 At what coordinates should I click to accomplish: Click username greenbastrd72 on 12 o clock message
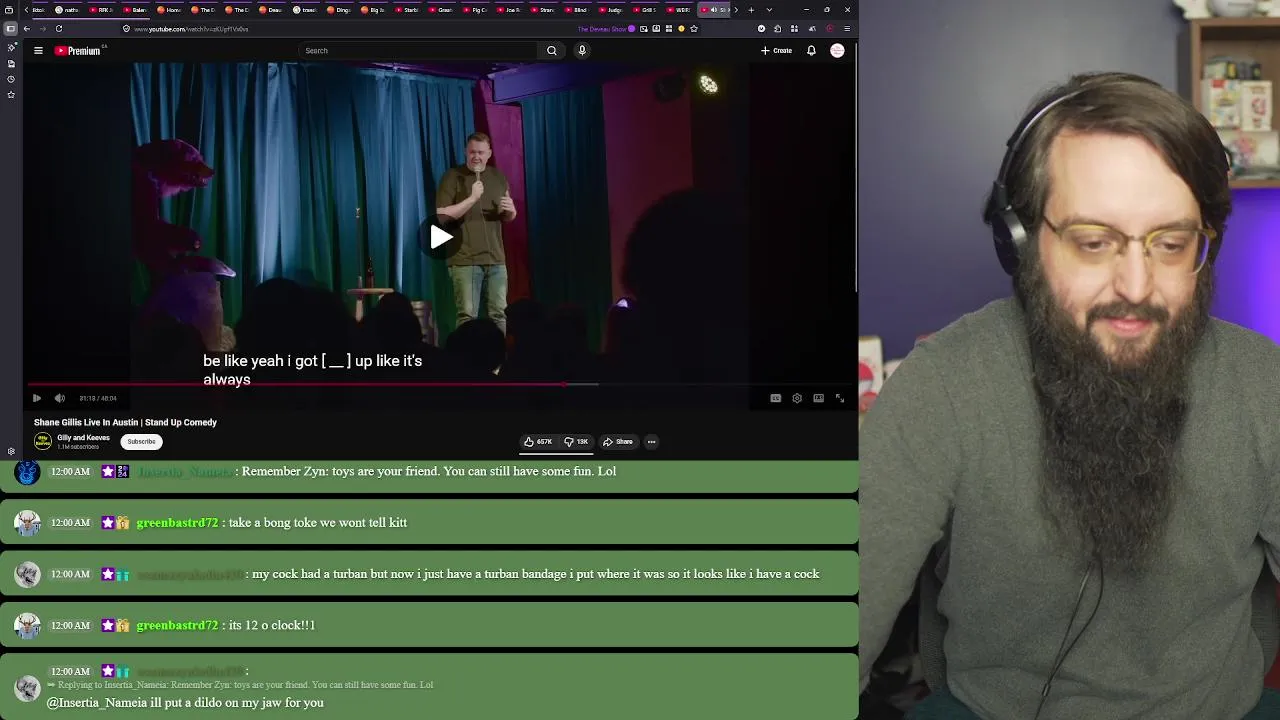[x=177, y=625]
